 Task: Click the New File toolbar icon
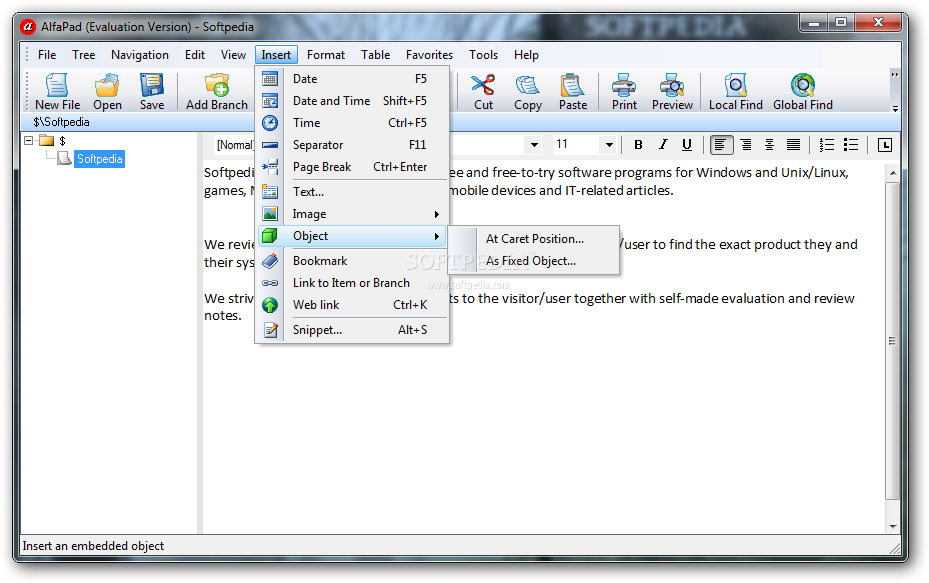pos(57,91)
